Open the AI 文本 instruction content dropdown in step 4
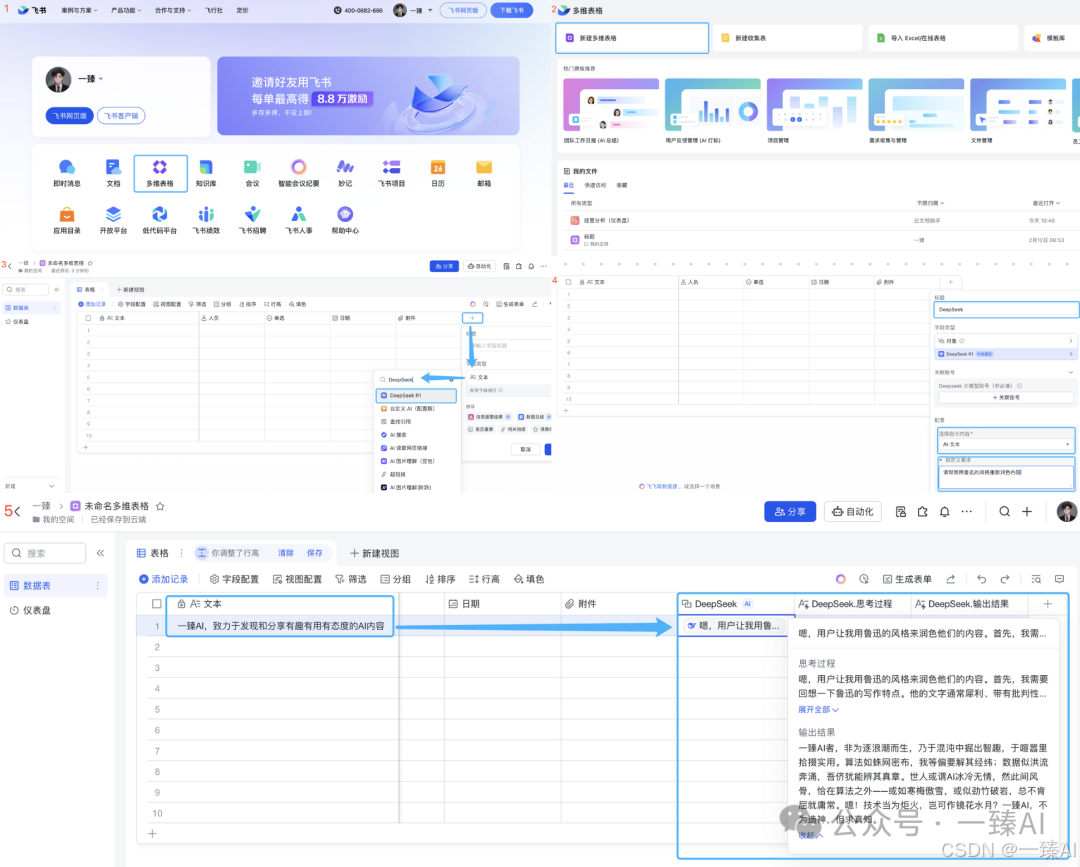This screenshot has width=1080, height=867. click(1006, 445)
